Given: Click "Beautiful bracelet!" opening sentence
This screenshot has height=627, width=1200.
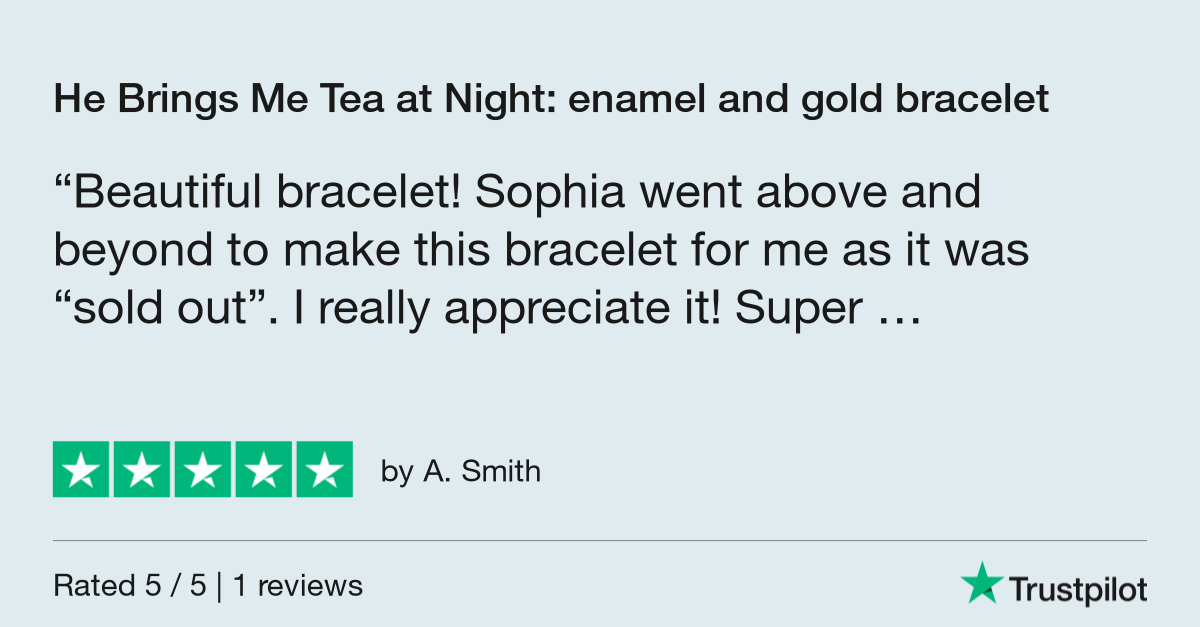Looking at the screenshot, I should [256, 193].
